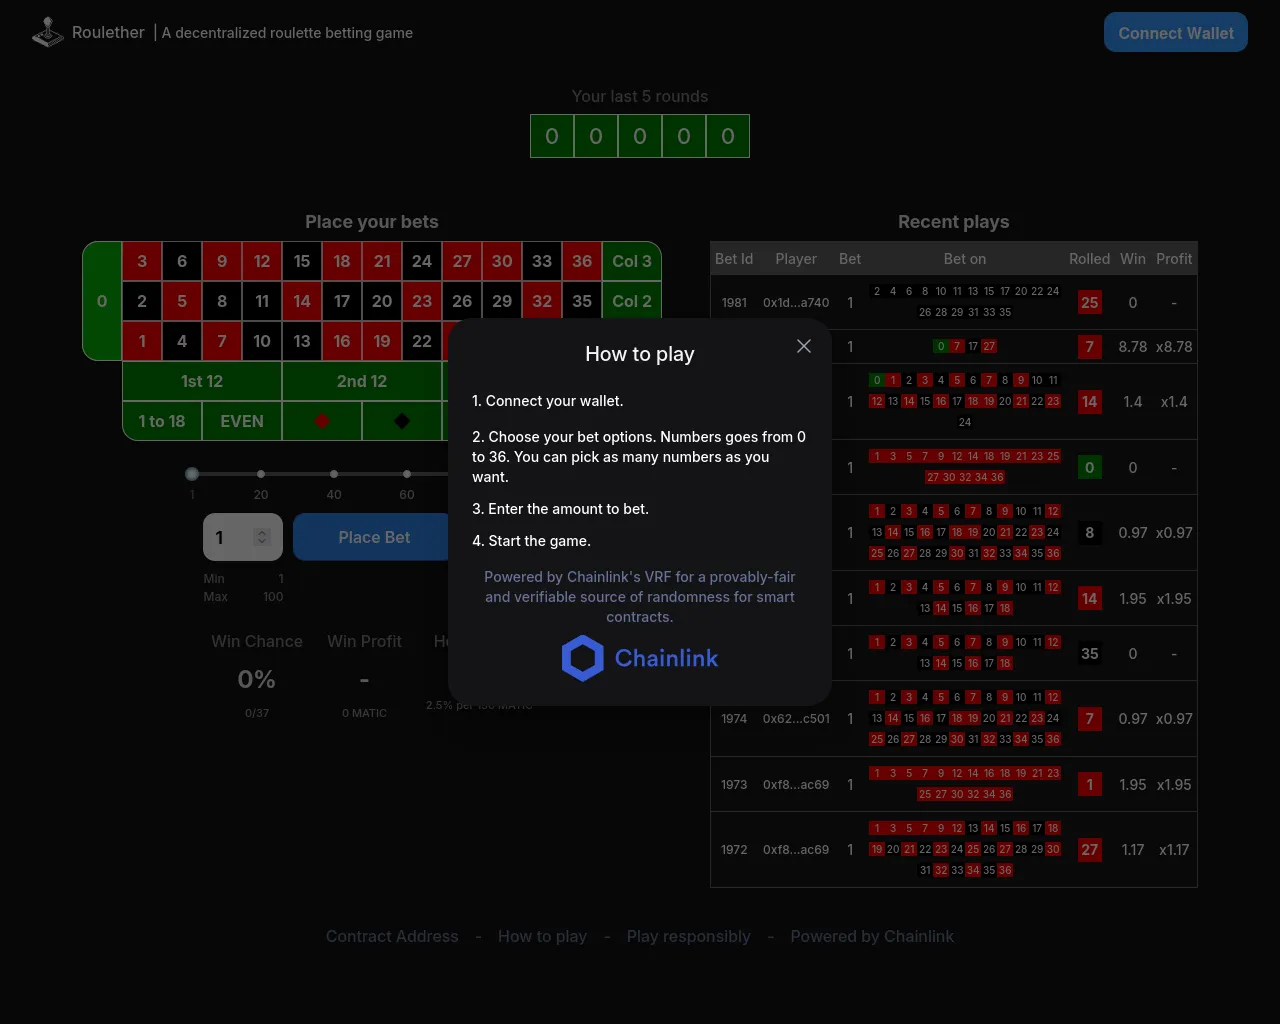Select number 24 on the roulette board
The height and width of the screenshot is (1024, 1280).
(422, 261)
